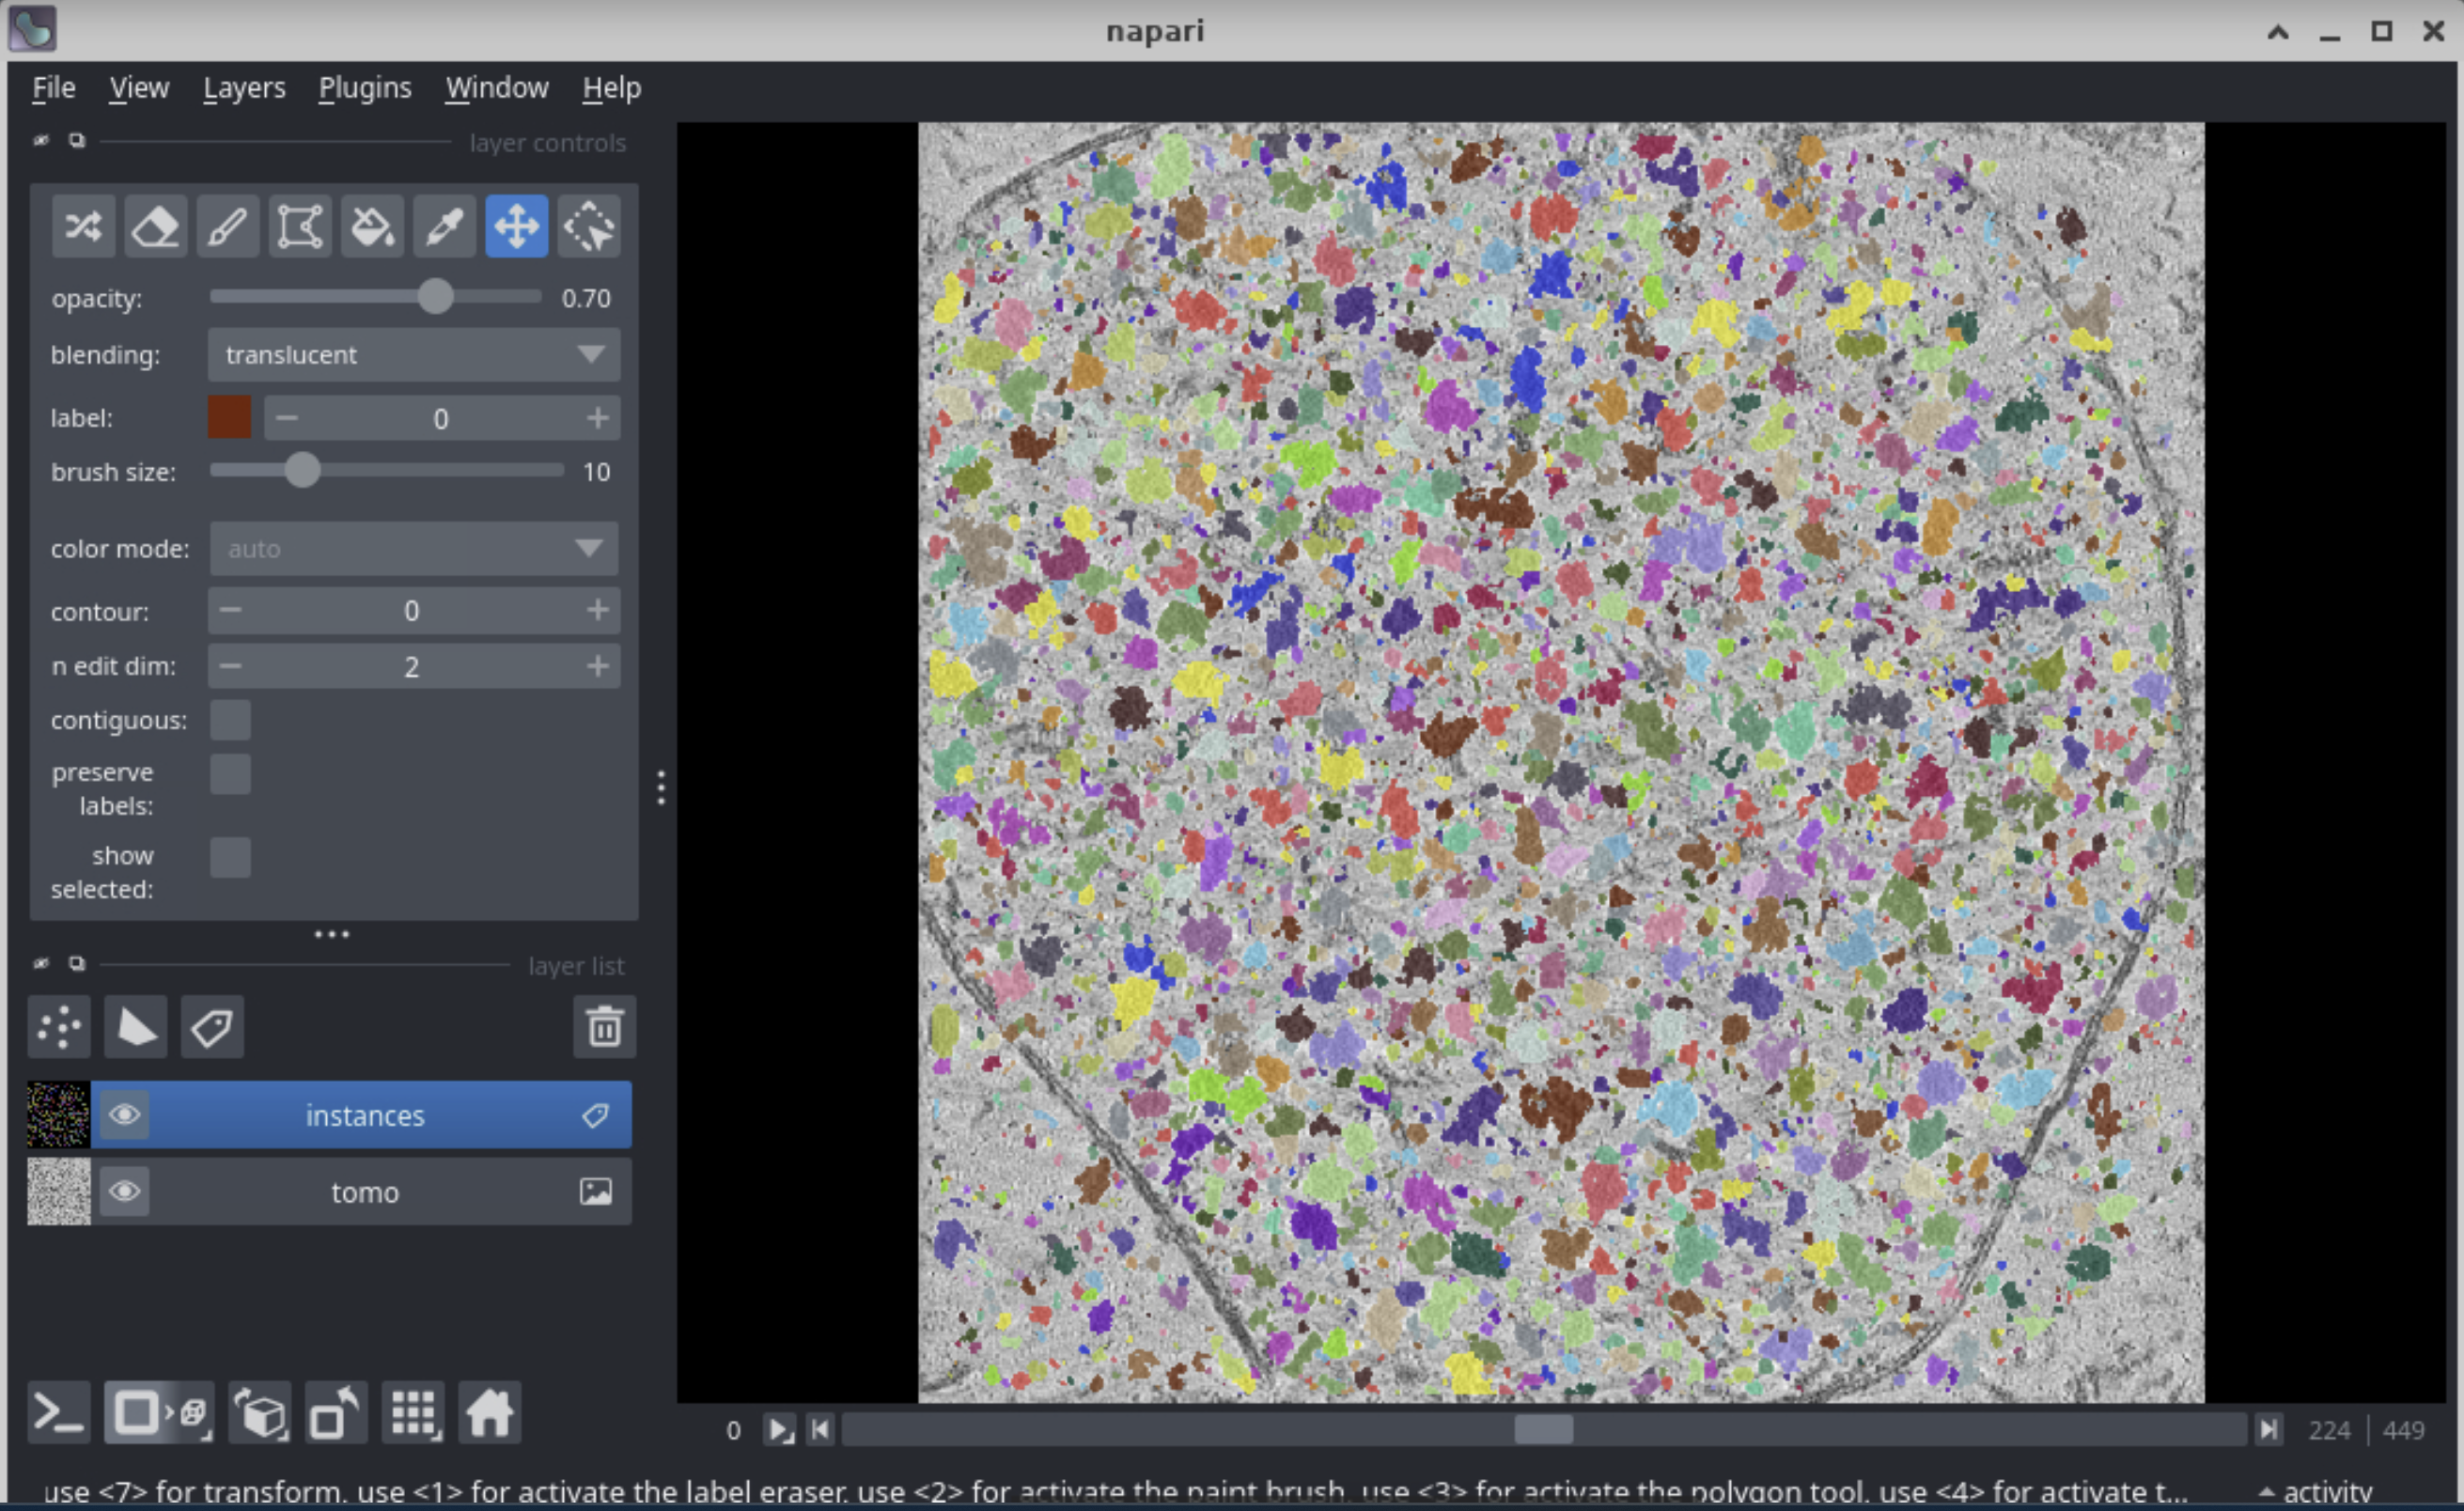
Task: Enable the contiguous checkbox
Action: click(230, 720)
